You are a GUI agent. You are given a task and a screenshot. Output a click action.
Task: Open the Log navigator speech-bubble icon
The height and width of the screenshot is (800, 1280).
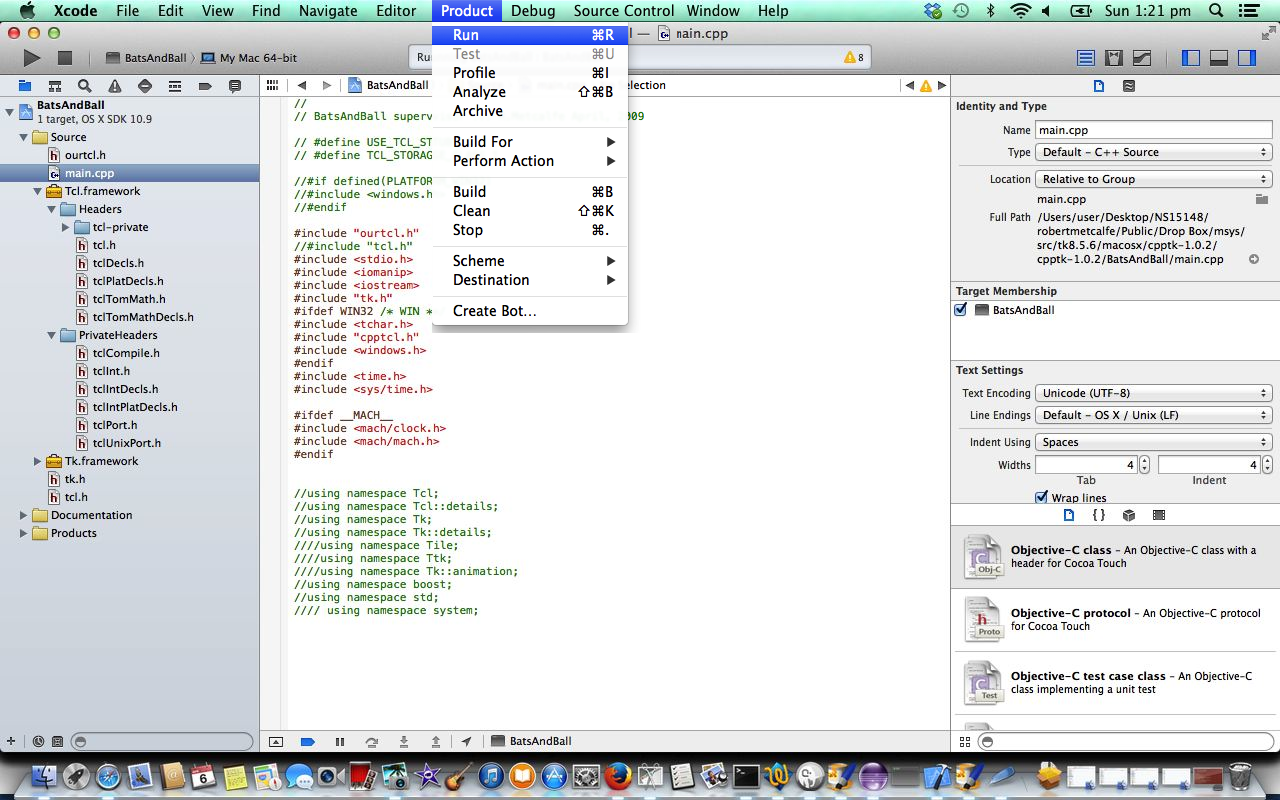[235, 86]
